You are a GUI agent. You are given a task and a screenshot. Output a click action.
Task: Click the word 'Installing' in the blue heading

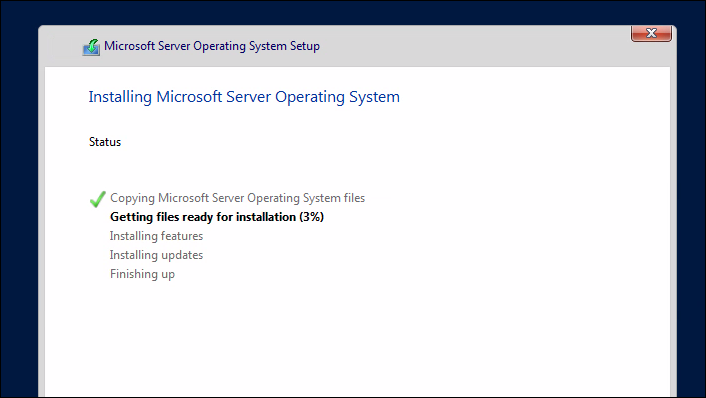[120, 97]
